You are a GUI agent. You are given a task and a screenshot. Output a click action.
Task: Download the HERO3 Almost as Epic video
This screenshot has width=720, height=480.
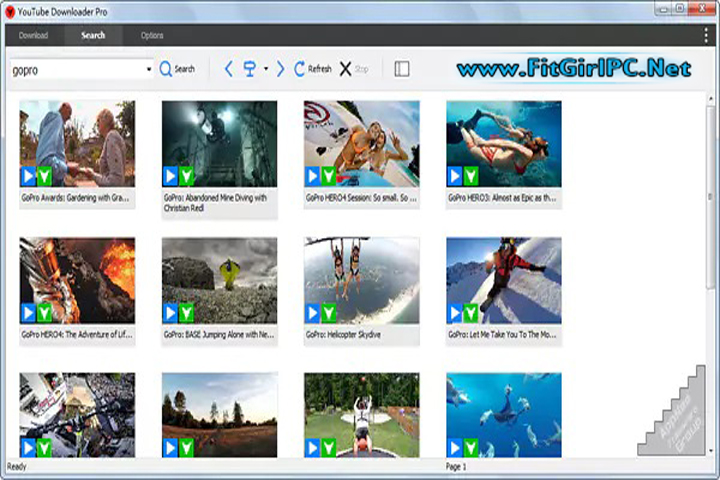click(x=470, y=177)
